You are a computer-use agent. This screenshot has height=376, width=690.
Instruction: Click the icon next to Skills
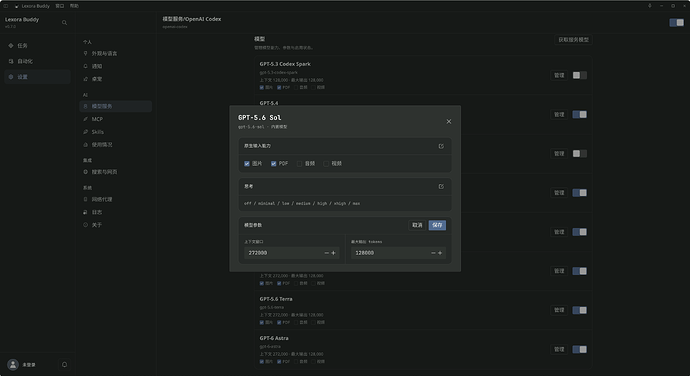pos(85,132)
